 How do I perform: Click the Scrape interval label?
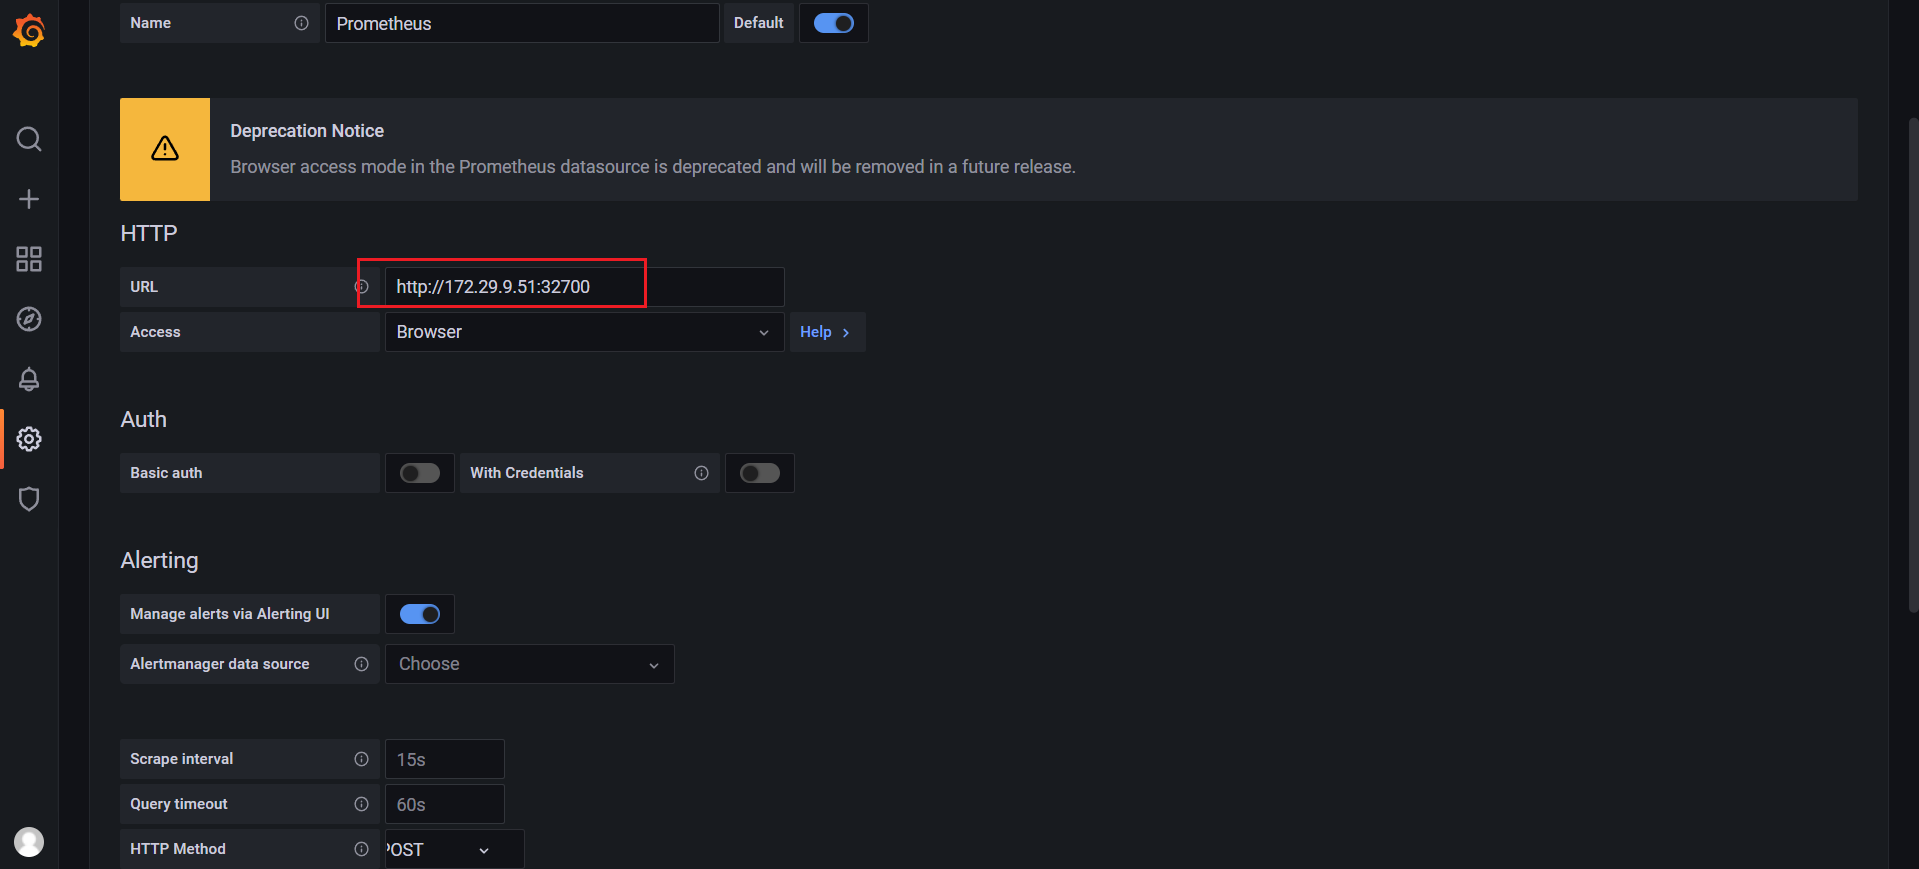182,759
